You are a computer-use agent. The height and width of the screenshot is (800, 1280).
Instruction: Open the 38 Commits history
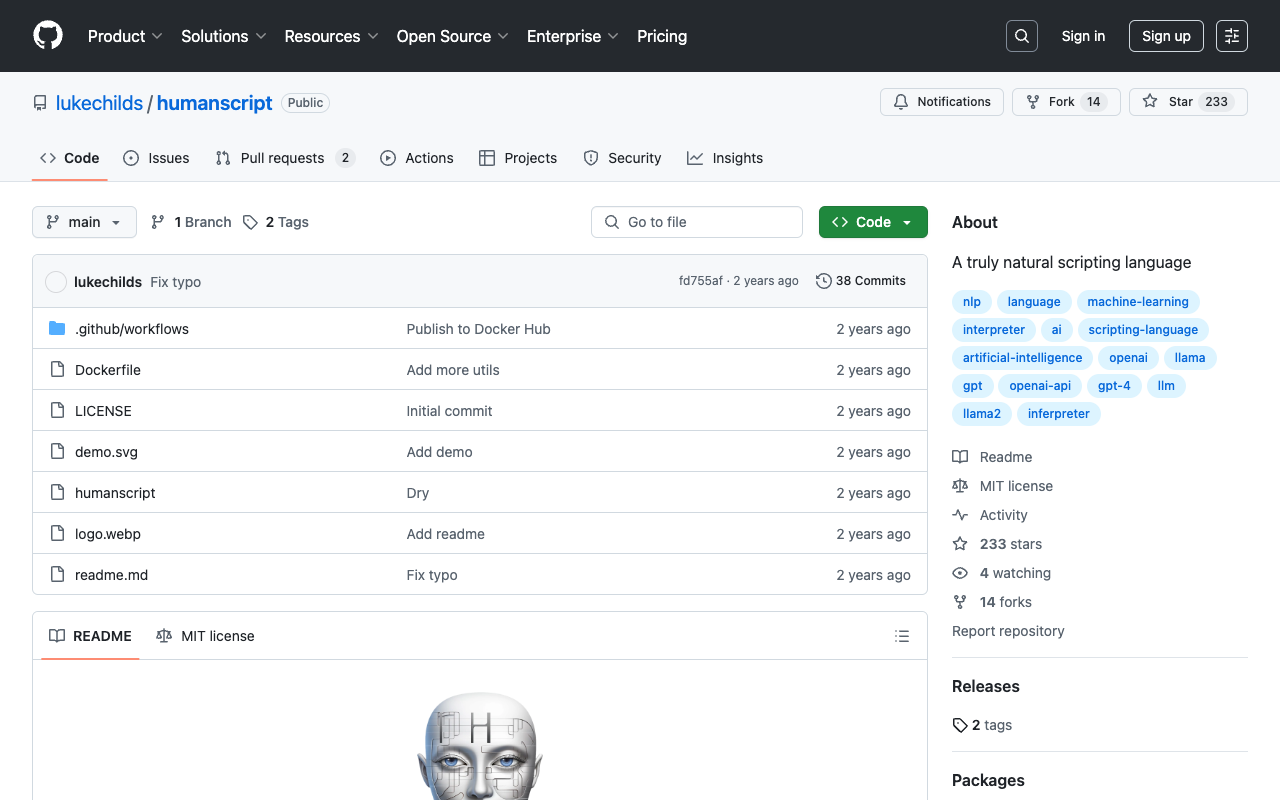(861, 281)
